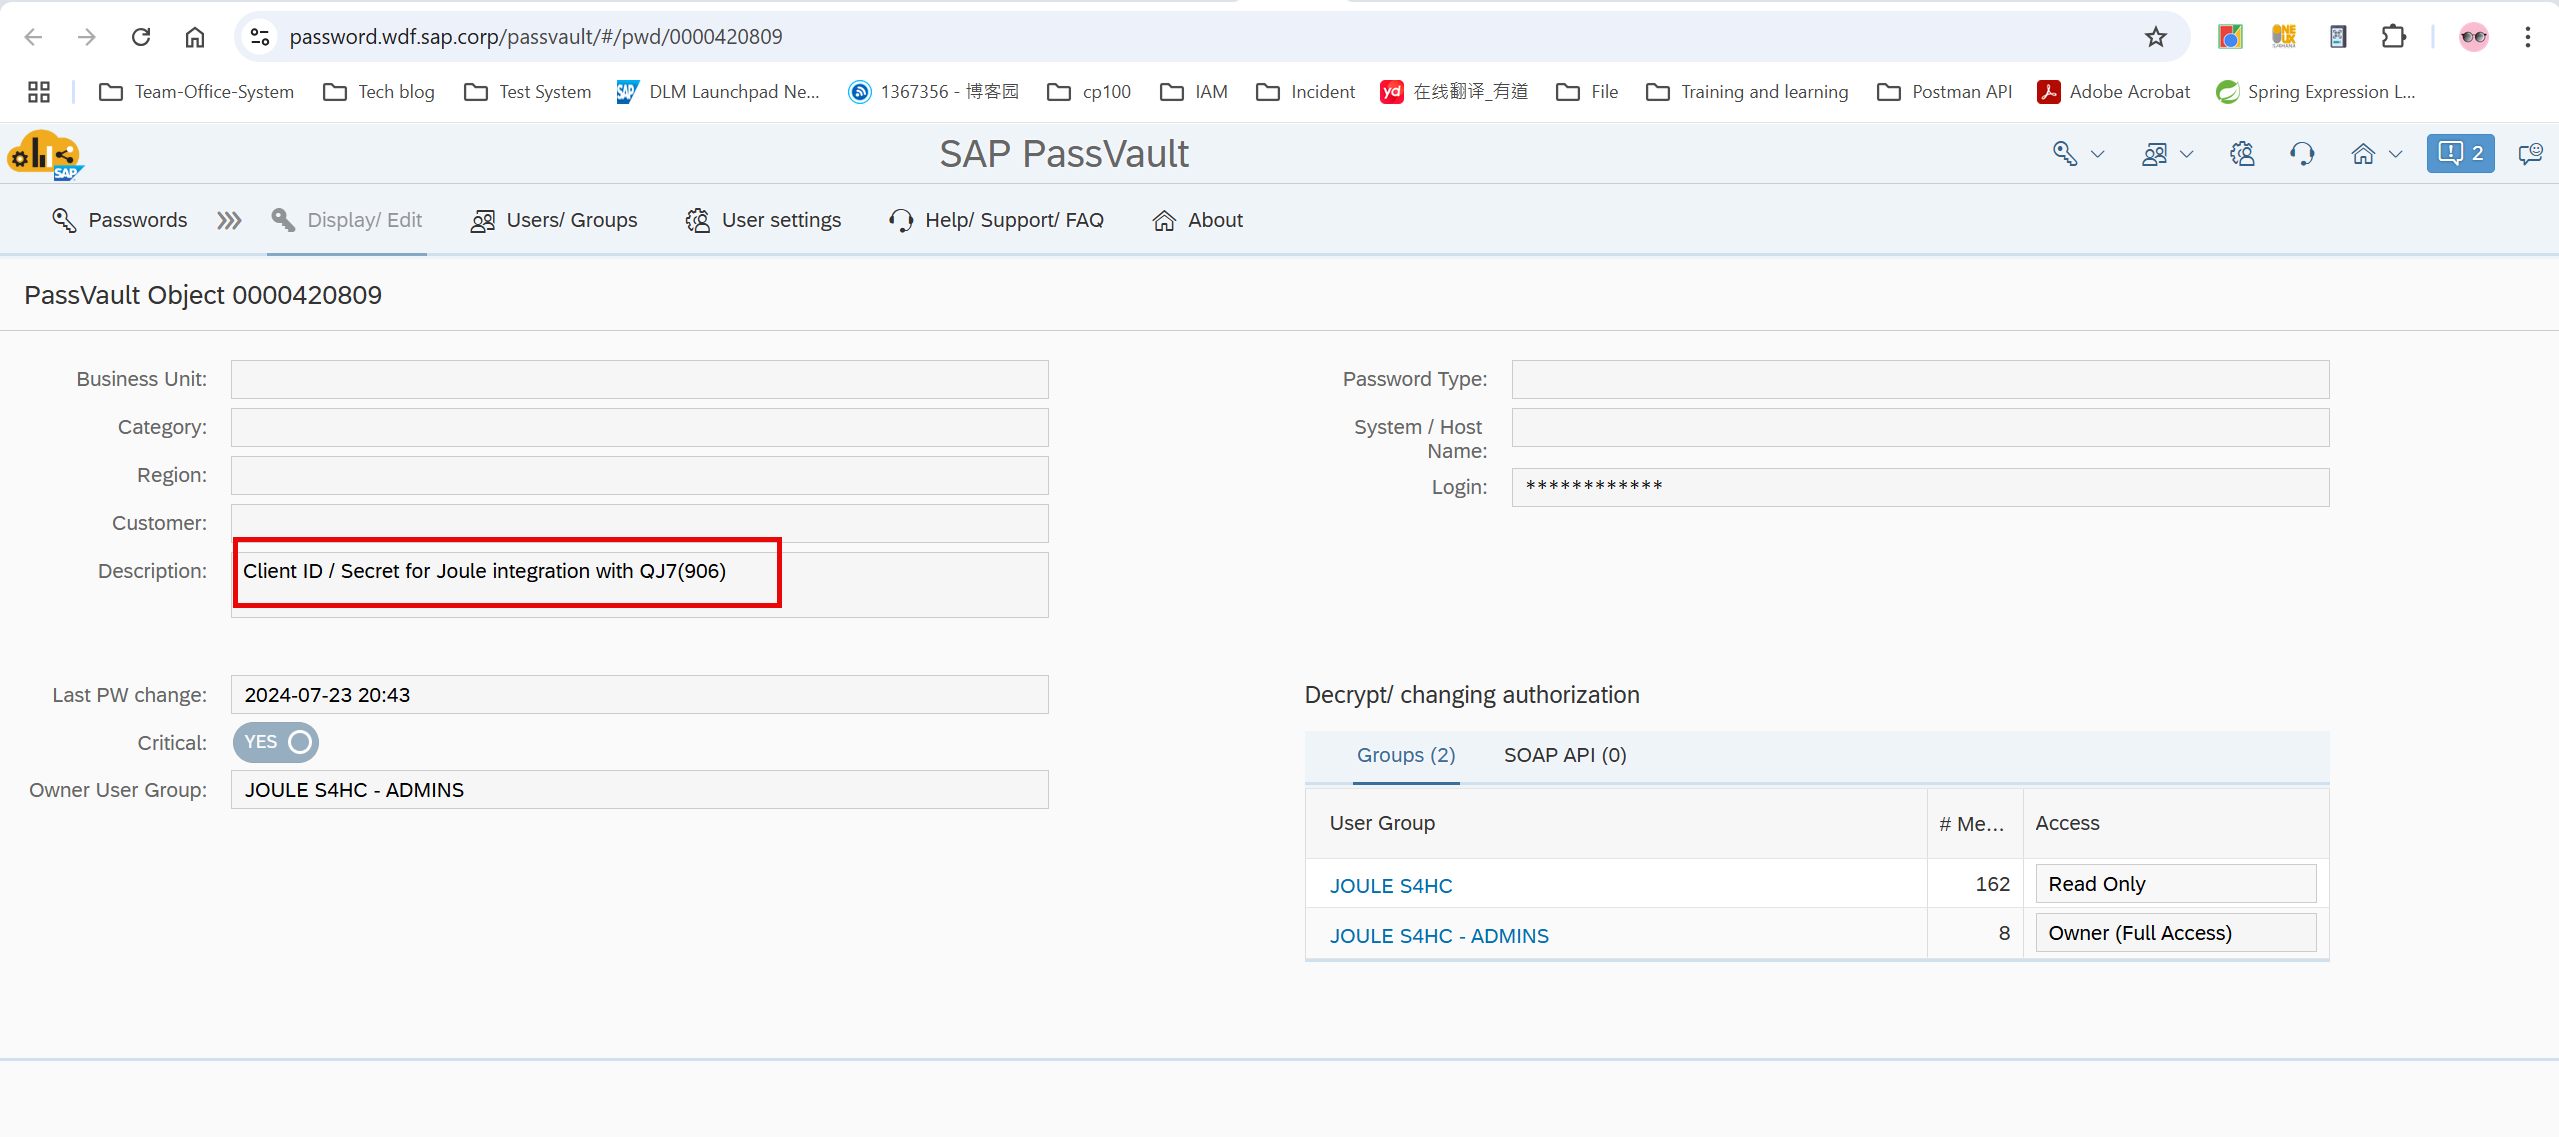
Task: Open Training and learning bookmark folder
Action: [1748, 92]
